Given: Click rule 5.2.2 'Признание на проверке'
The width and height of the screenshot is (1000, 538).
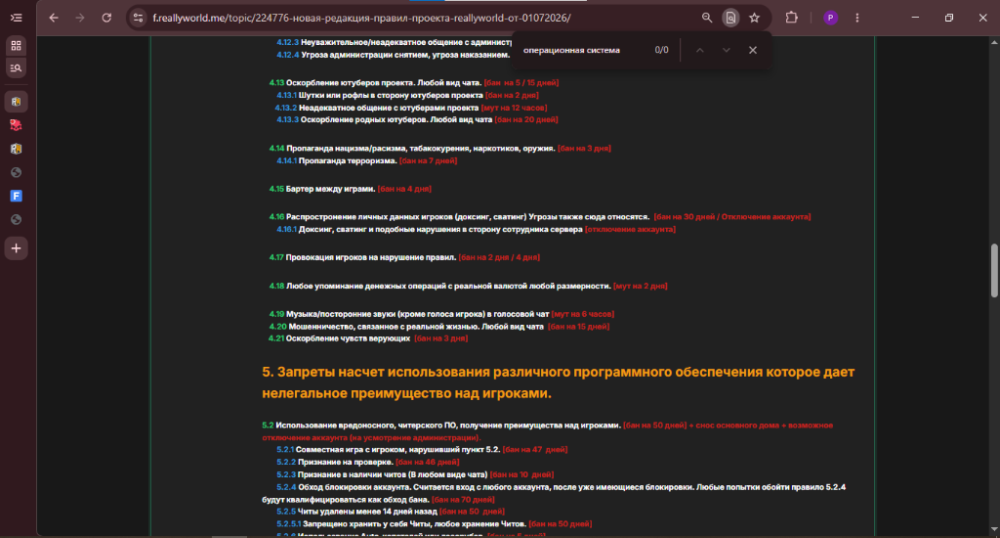Looking at the screenshot, I should pyautogui.click(x=367, y=462).
